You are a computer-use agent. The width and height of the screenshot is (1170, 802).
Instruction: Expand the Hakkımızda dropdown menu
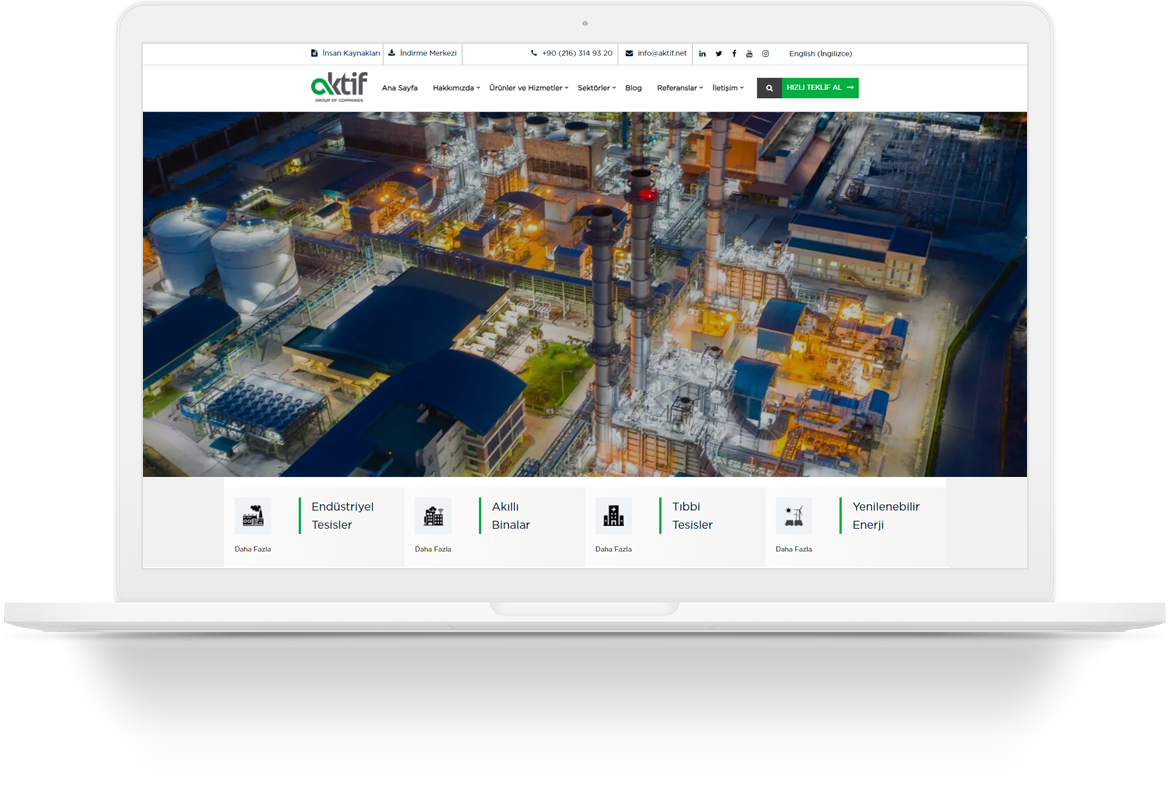(456, 88)
